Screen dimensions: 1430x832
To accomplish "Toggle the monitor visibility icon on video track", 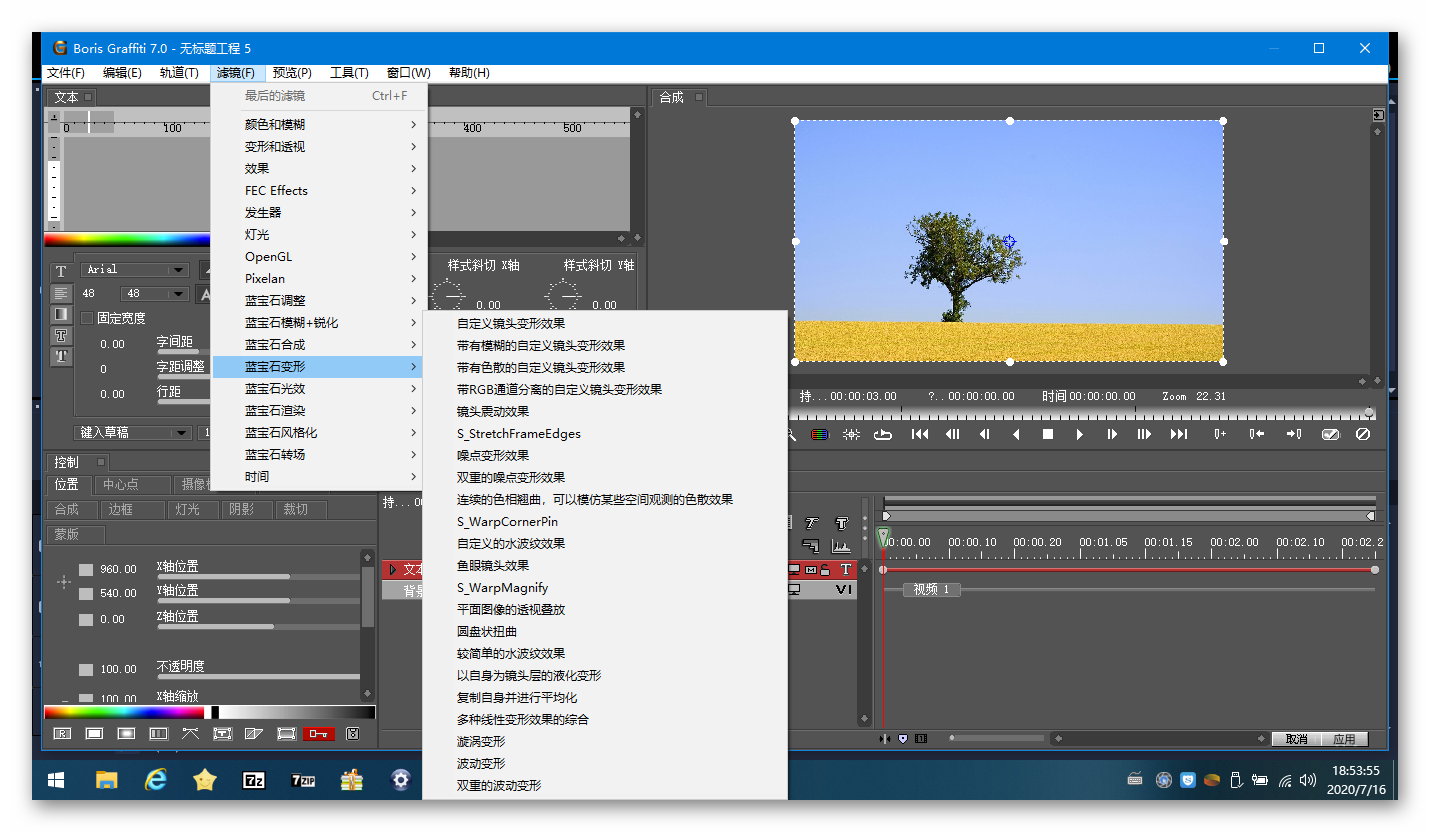I will (795, 590).
